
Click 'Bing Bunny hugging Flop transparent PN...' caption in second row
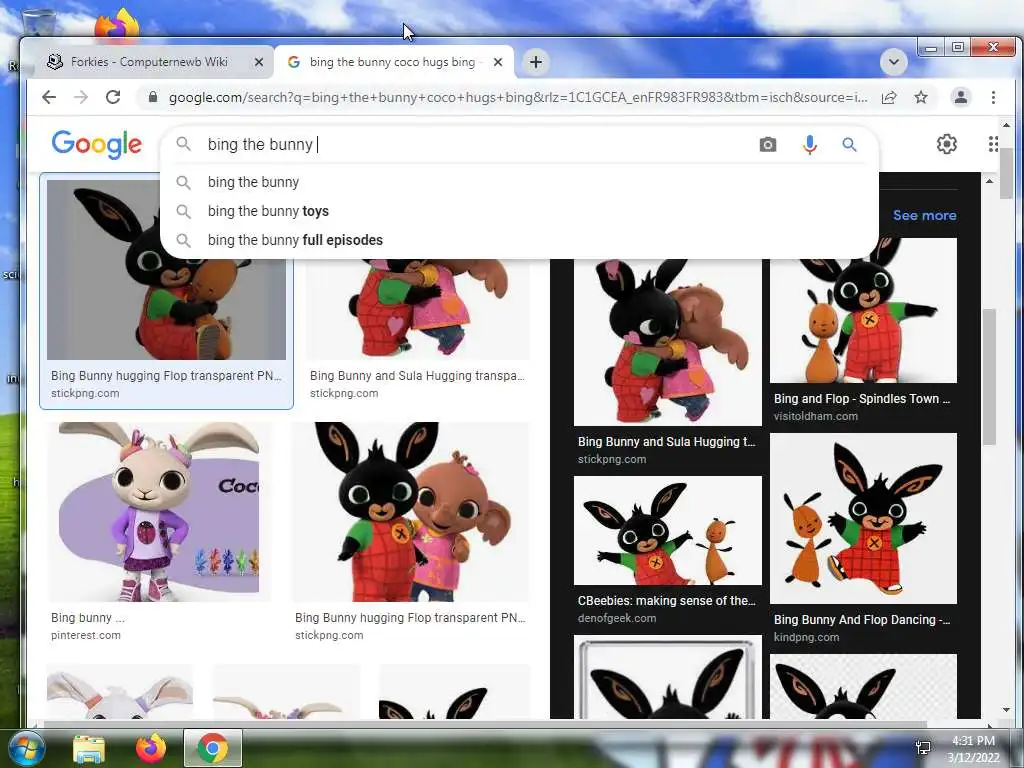[410, 617]
